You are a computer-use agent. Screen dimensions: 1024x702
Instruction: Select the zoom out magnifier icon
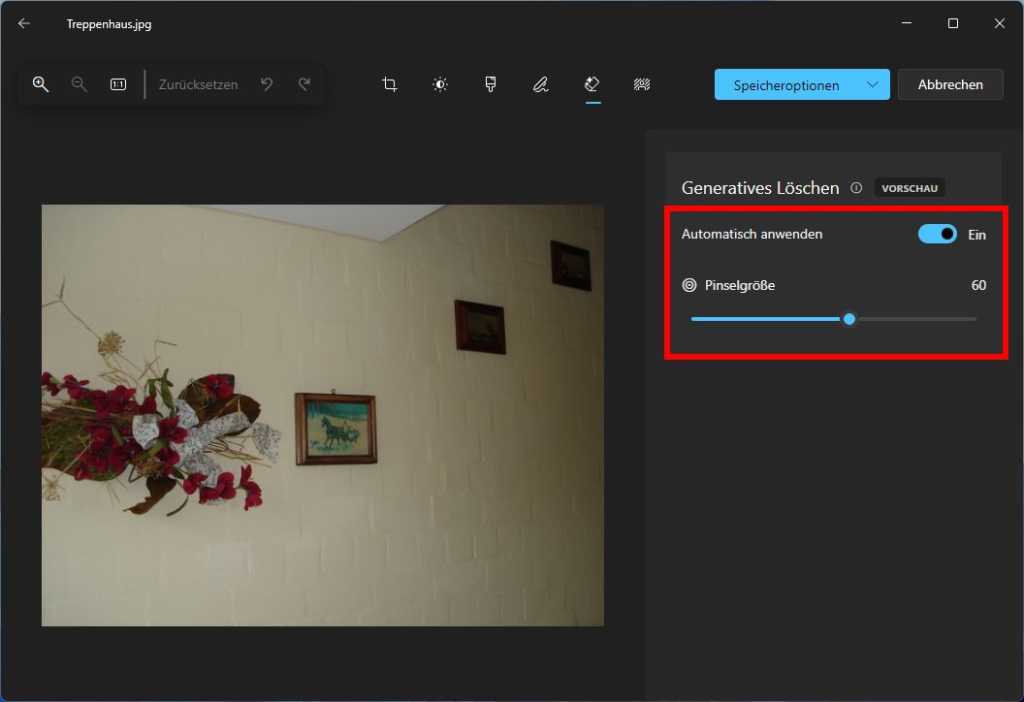click(79, 84)
